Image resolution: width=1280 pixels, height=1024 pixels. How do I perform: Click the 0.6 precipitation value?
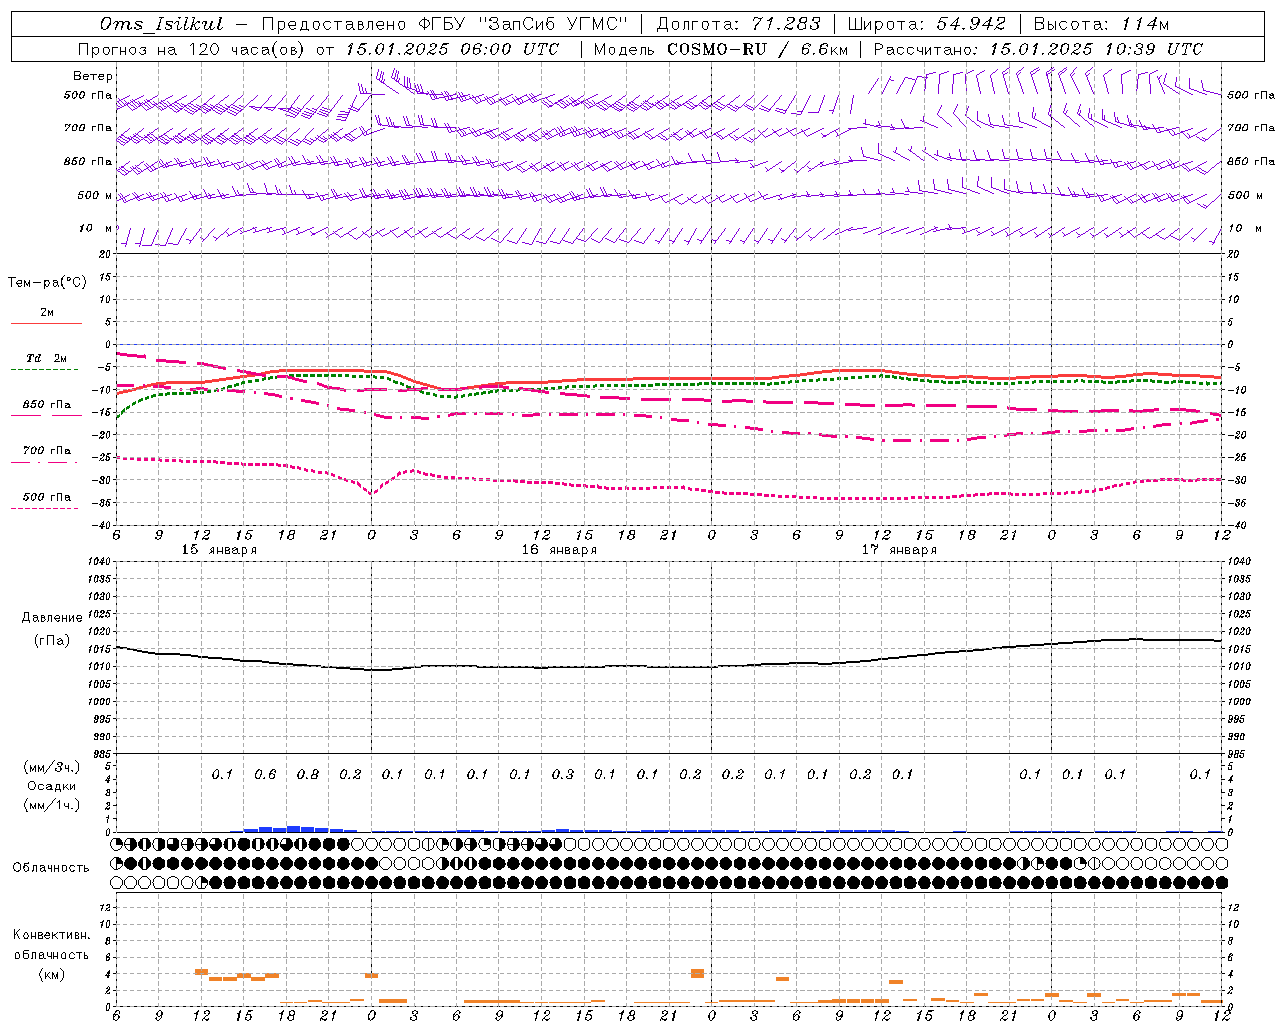pos(265,774)
